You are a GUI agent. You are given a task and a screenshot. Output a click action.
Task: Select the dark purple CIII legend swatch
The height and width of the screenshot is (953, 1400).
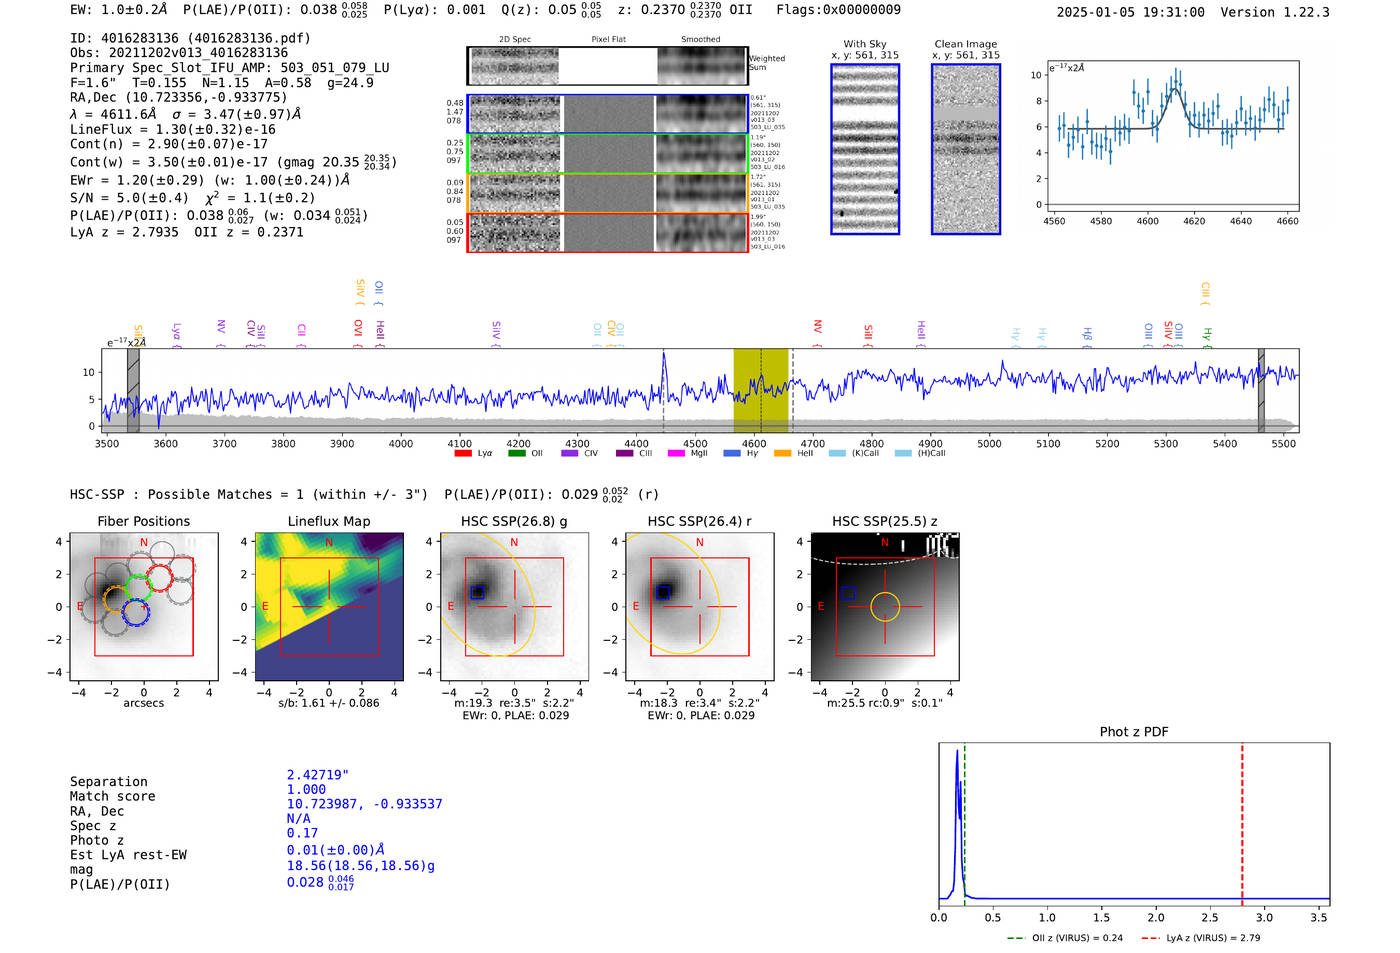coord(624,453)
